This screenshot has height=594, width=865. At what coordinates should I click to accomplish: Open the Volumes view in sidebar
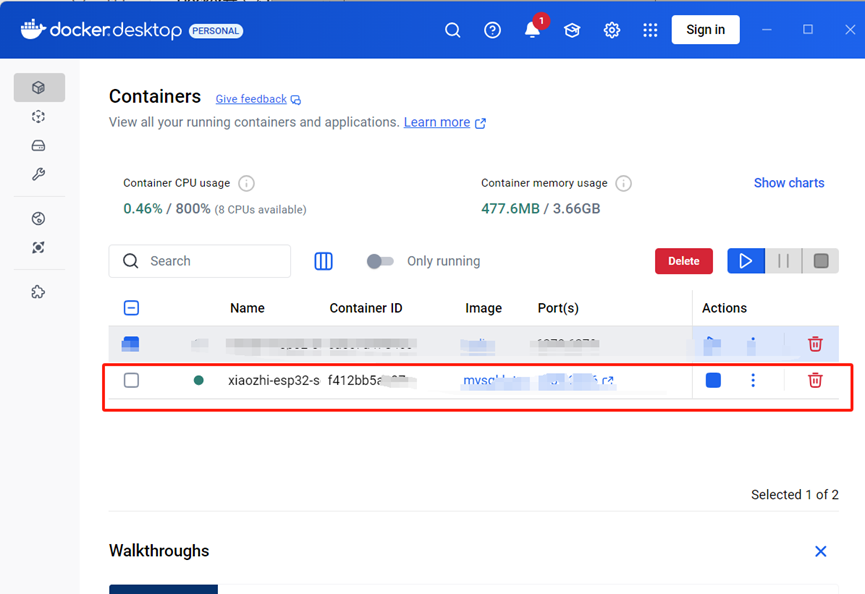click(39, 146)
